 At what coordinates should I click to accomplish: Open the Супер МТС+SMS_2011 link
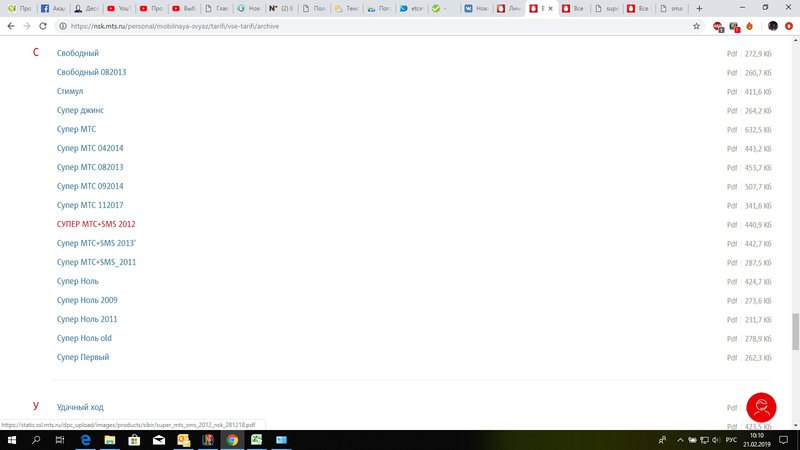(x=96, y=262)
